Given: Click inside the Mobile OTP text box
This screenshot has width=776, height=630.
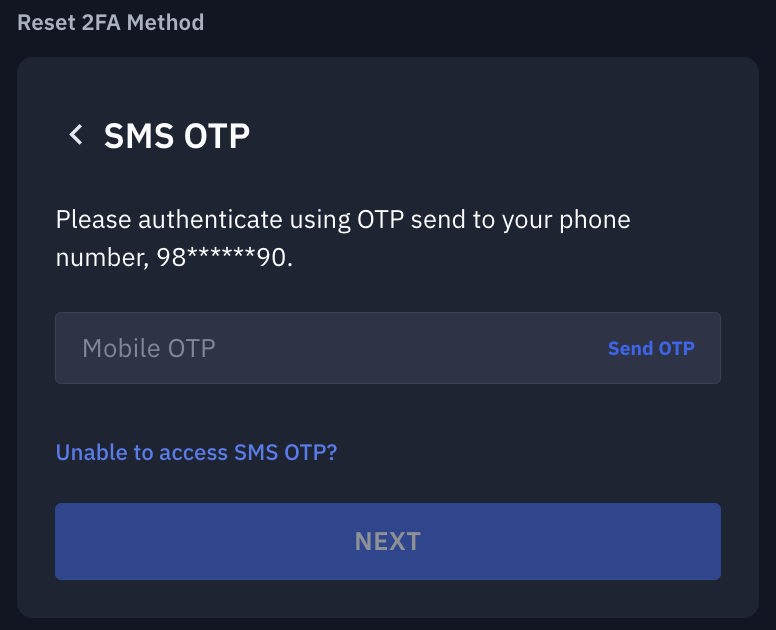Looking at the screenshot, I should pos(330,349).
